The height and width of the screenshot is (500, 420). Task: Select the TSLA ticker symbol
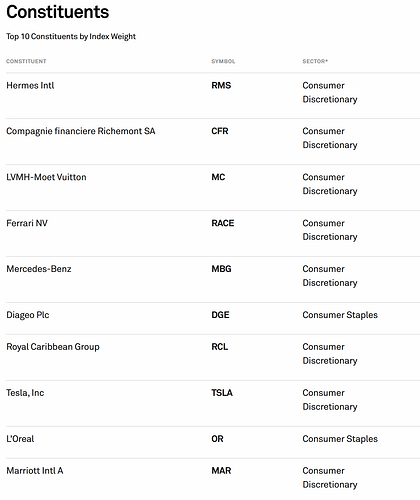[x=222, y=393]
